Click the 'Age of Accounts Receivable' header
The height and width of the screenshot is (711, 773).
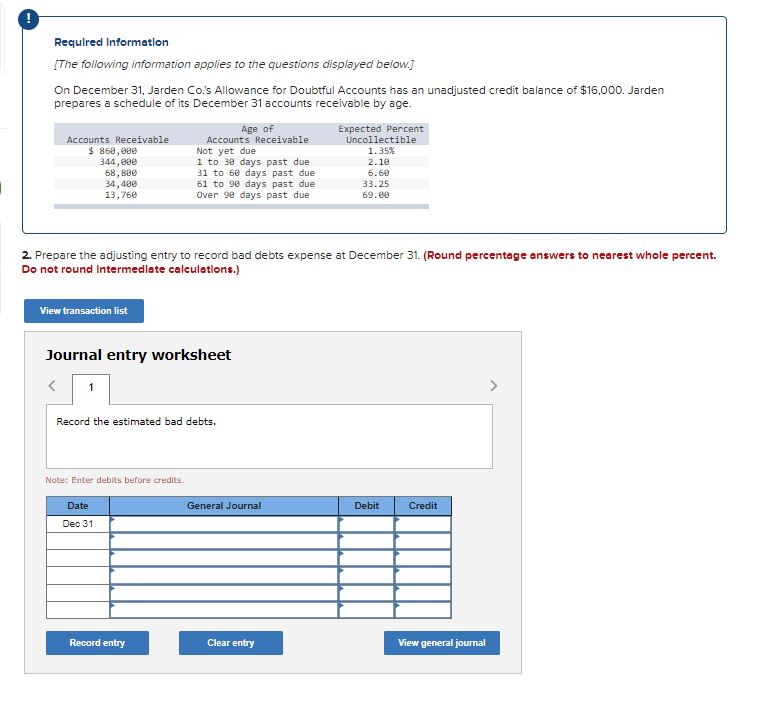[x=257, y=134]
